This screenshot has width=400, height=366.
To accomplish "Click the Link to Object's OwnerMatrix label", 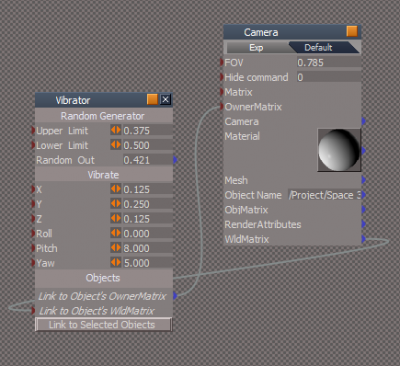I will [102, 296].
